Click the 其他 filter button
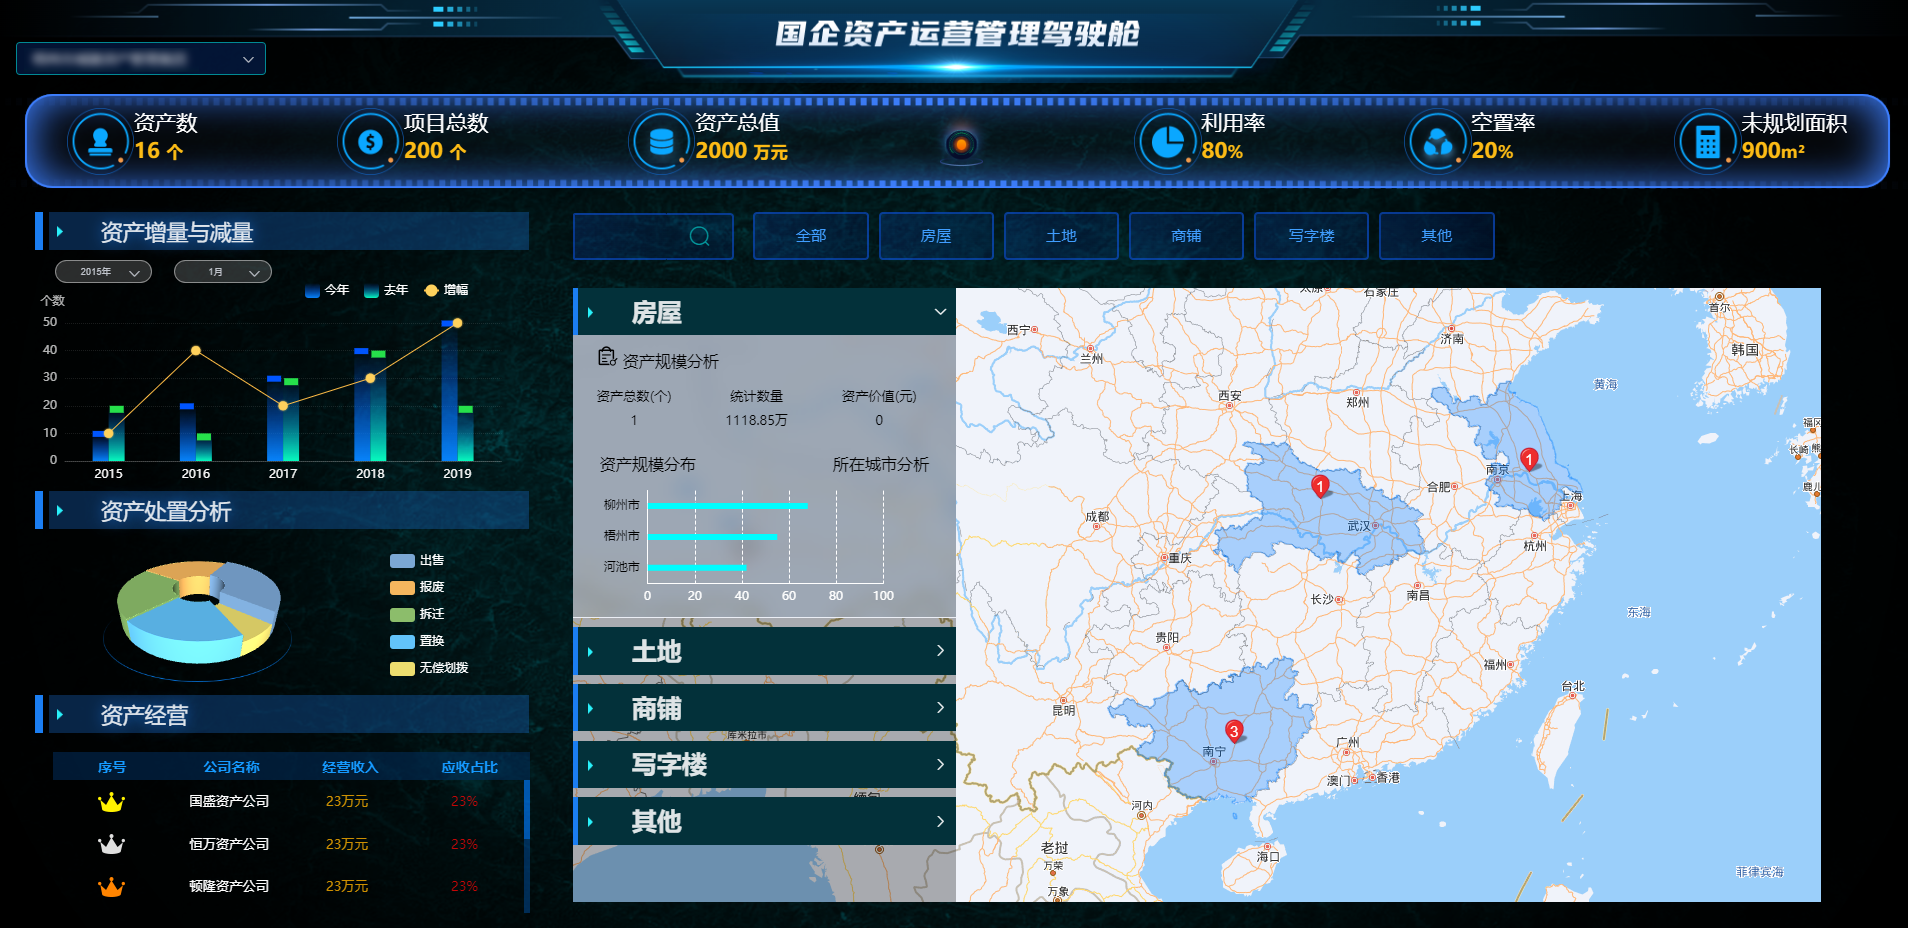 tap(1436, 236)
